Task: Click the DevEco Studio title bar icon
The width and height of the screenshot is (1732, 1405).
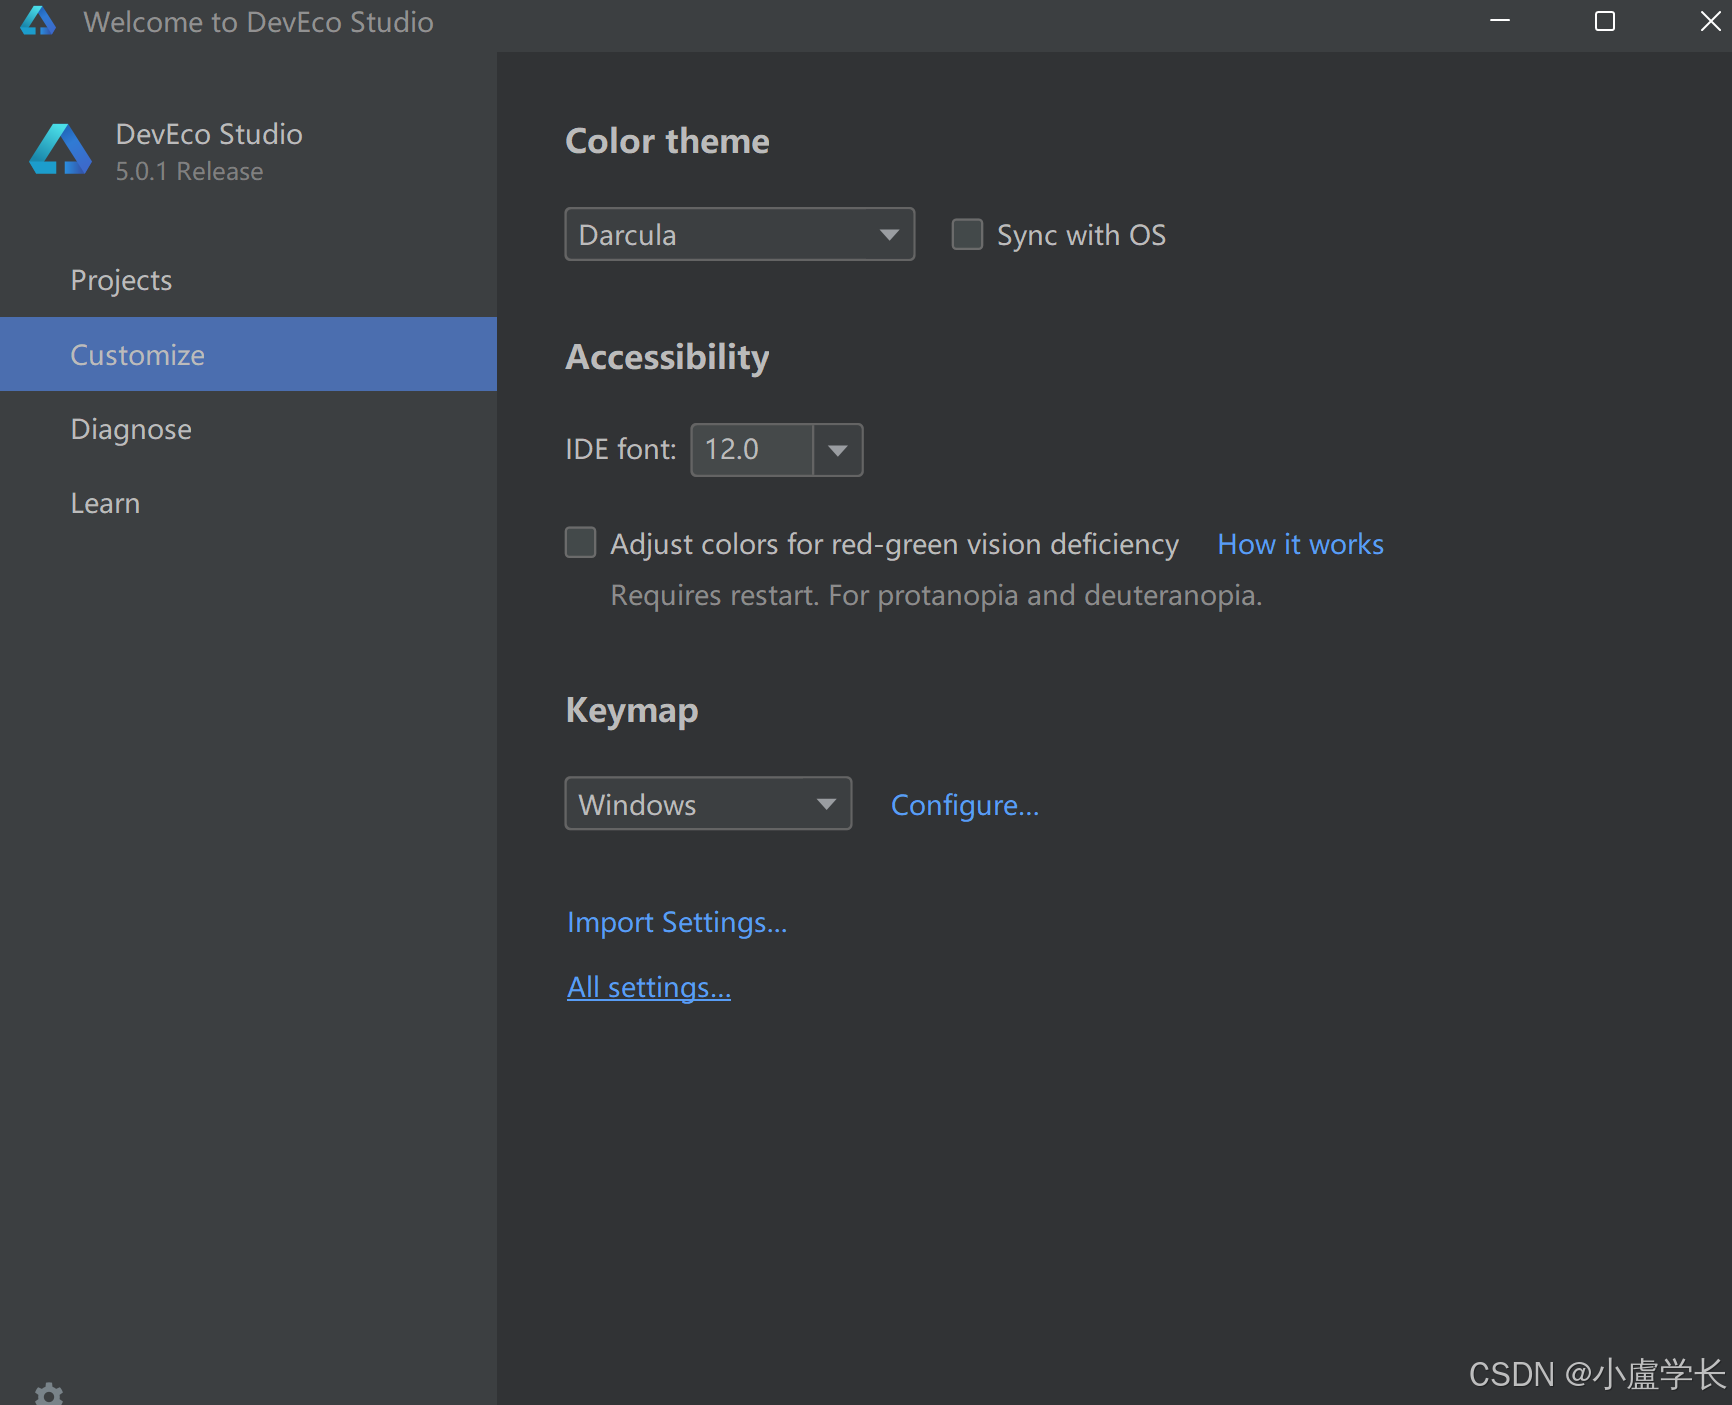Action: coord(38,21)
